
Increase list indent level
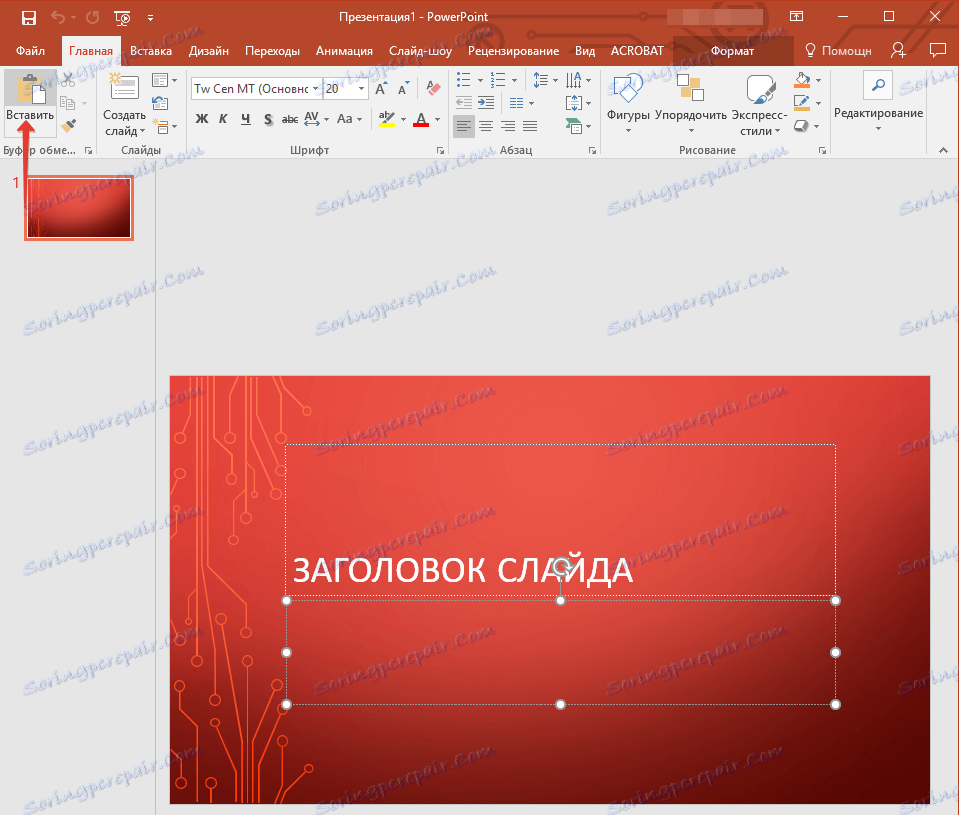[486, 103]
